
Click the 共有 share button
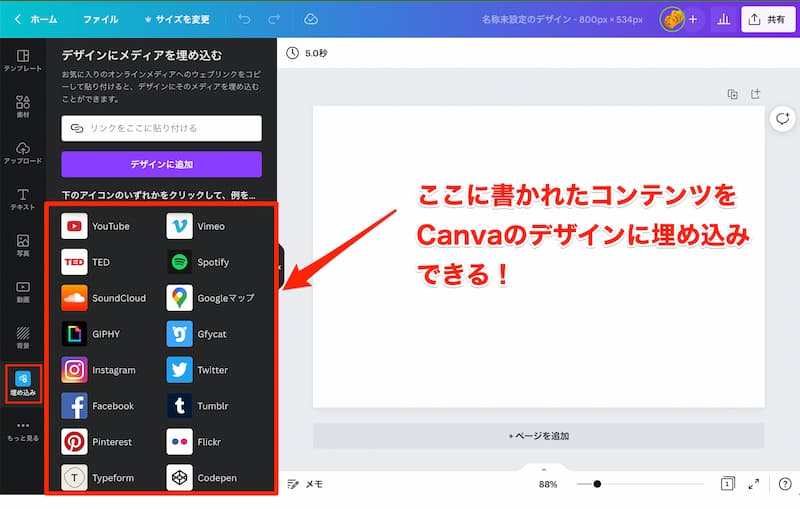[x=768, y=19]
